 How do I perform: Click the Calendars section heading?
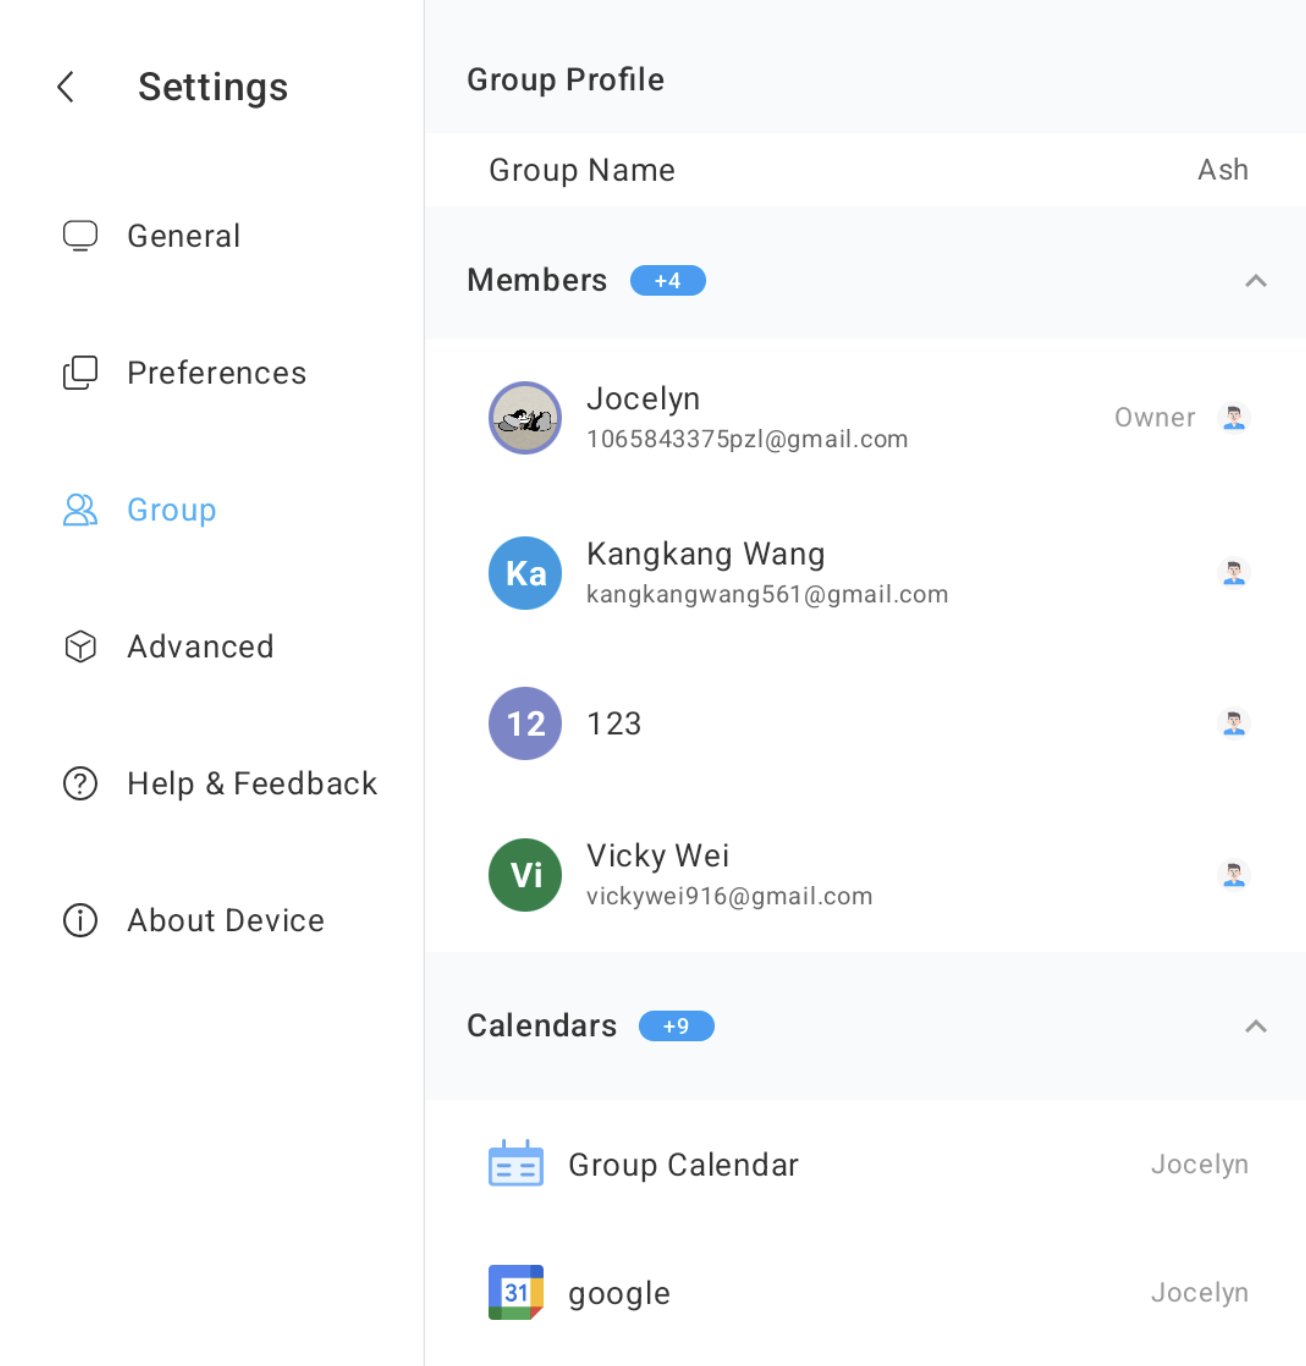542,1026
